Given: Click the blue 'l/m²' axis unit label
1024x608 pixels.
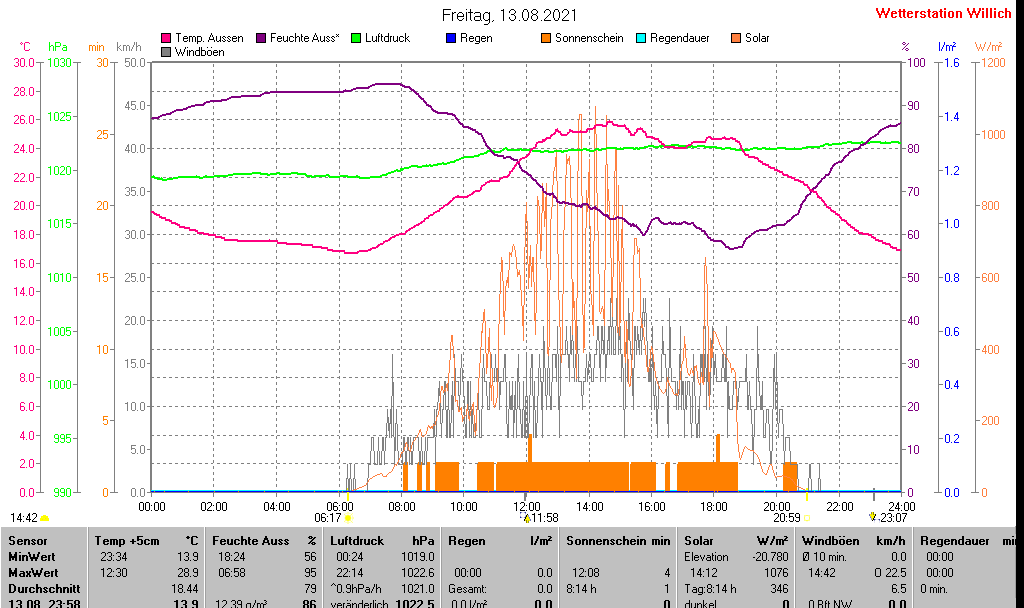Looking at the screenshot, I should [x=947, y=47].
